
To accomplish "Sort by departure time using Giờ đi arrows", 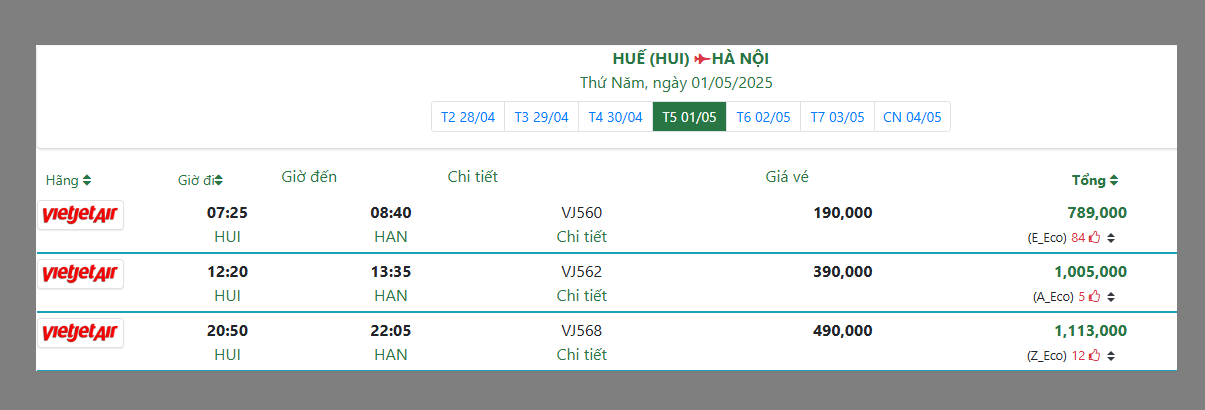I will pos(218,181).
